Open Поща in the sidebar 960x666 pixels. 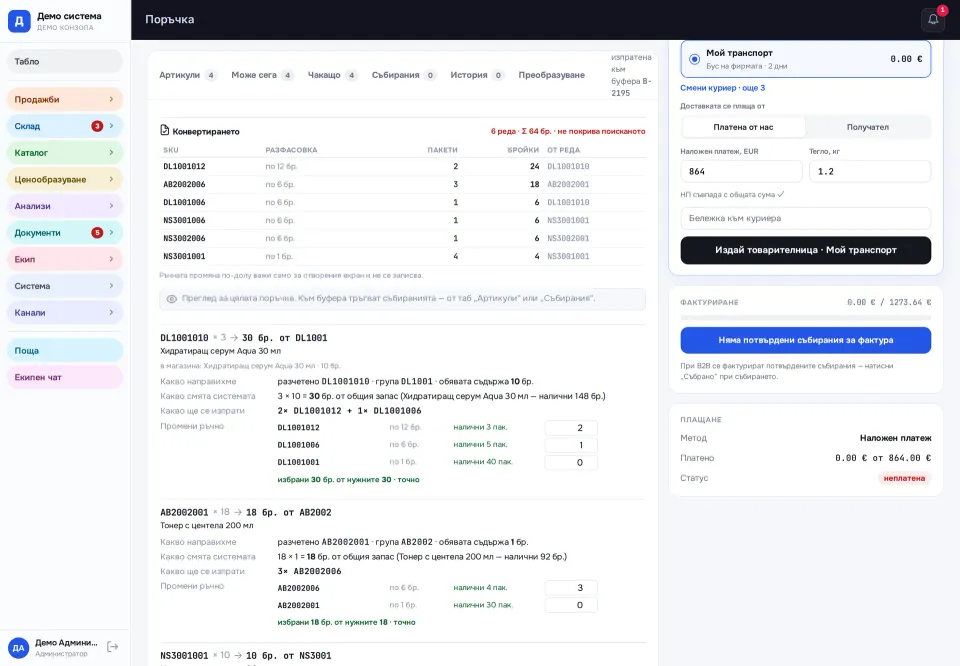coord(65,351)
